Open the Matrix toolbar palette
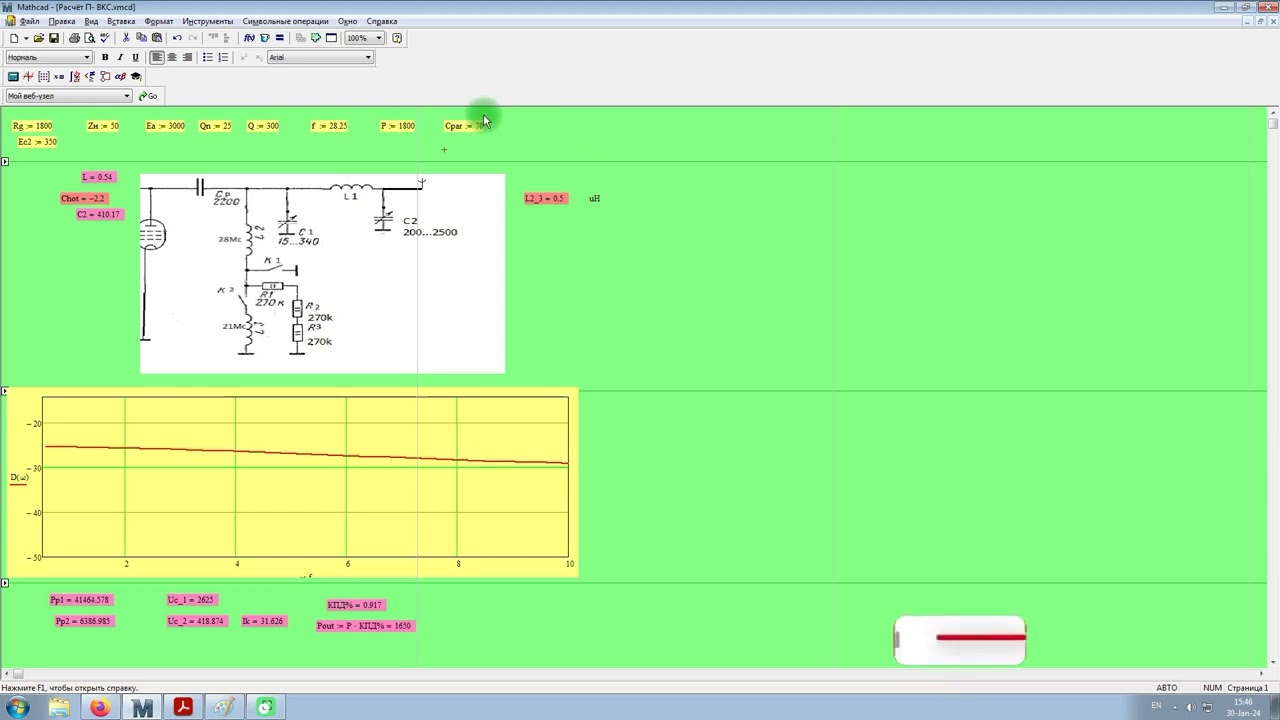Screen dimensions: 1280x720 (x=44, y=76)
